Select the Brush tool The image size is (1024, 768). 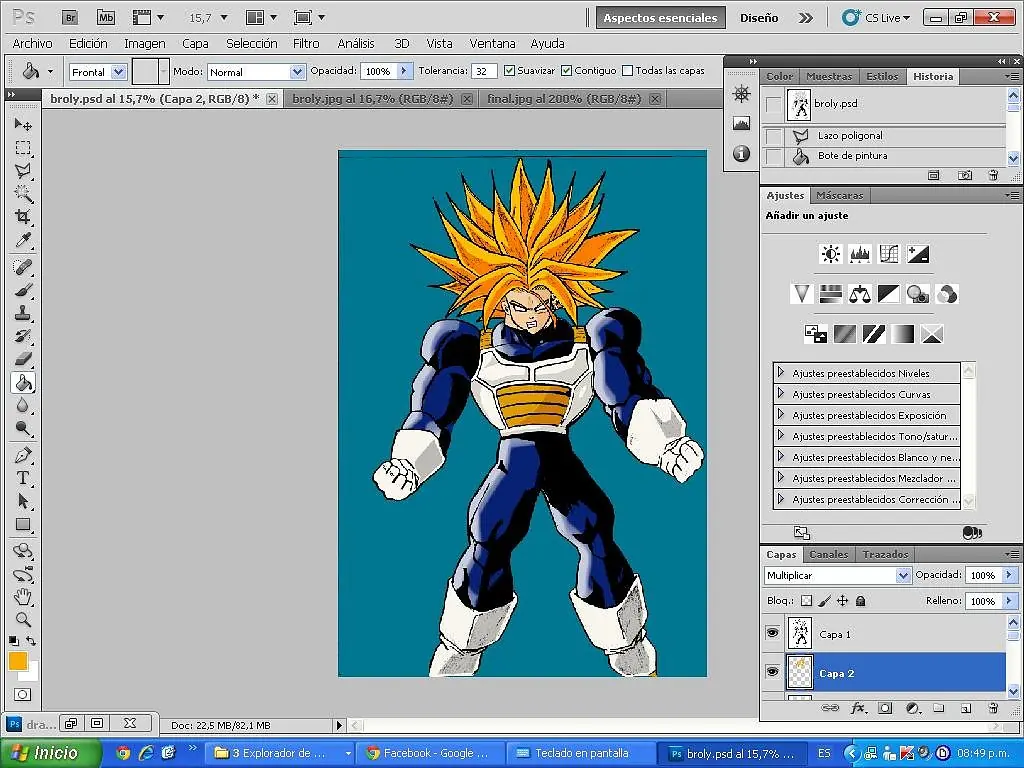23,289
